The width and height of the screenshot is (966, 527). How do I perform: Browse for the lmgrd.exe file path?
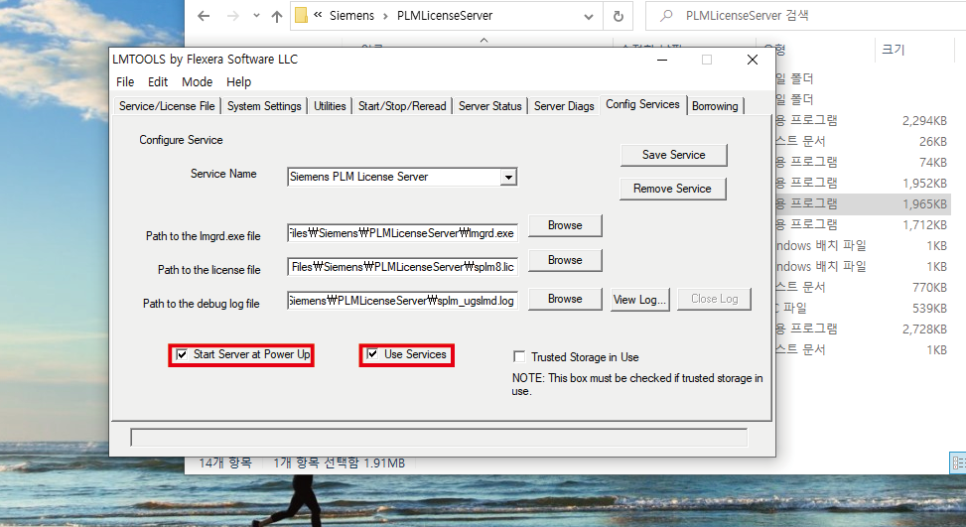coord(565,226)
